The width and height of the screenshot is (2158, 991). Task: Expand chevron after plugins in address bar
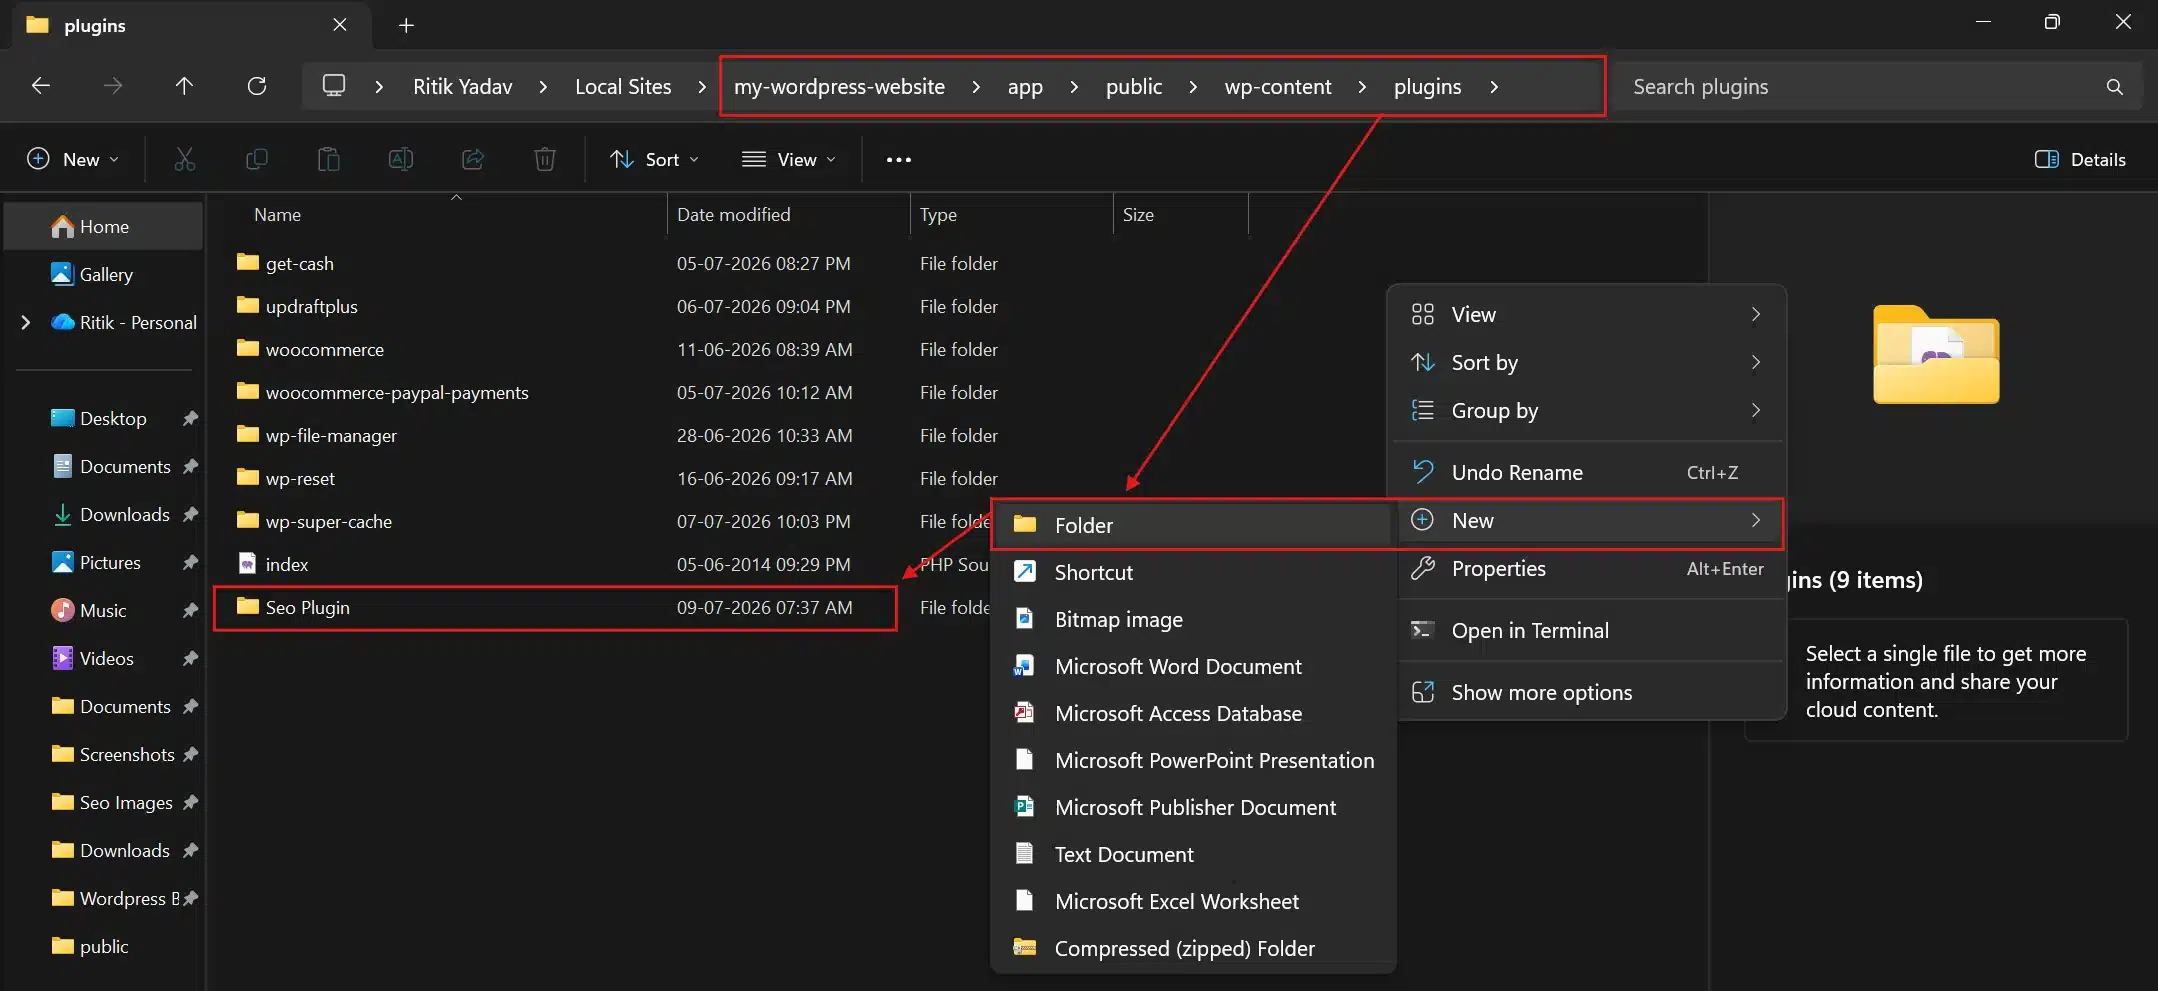tap(1494, 87)
